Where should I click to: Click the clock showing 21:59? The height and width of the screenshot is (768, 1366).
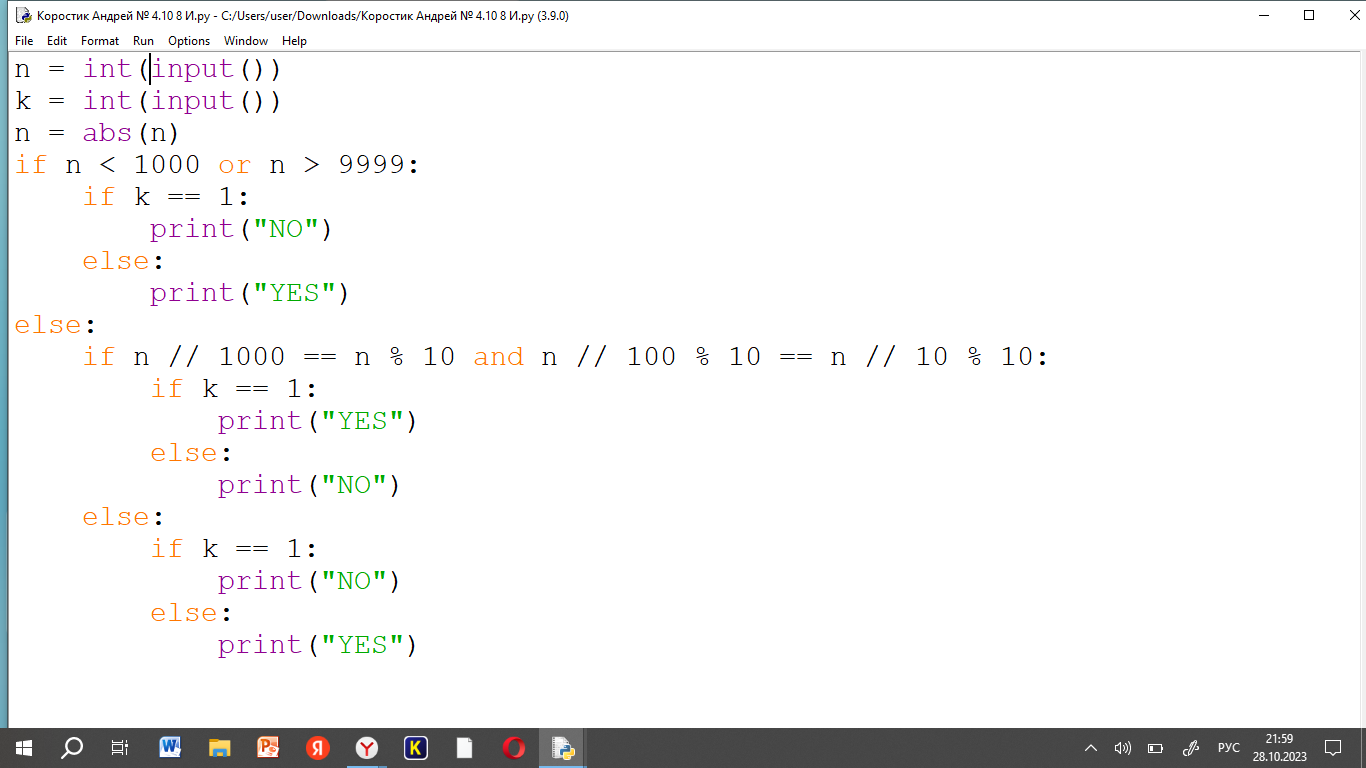pos(1278,747)
